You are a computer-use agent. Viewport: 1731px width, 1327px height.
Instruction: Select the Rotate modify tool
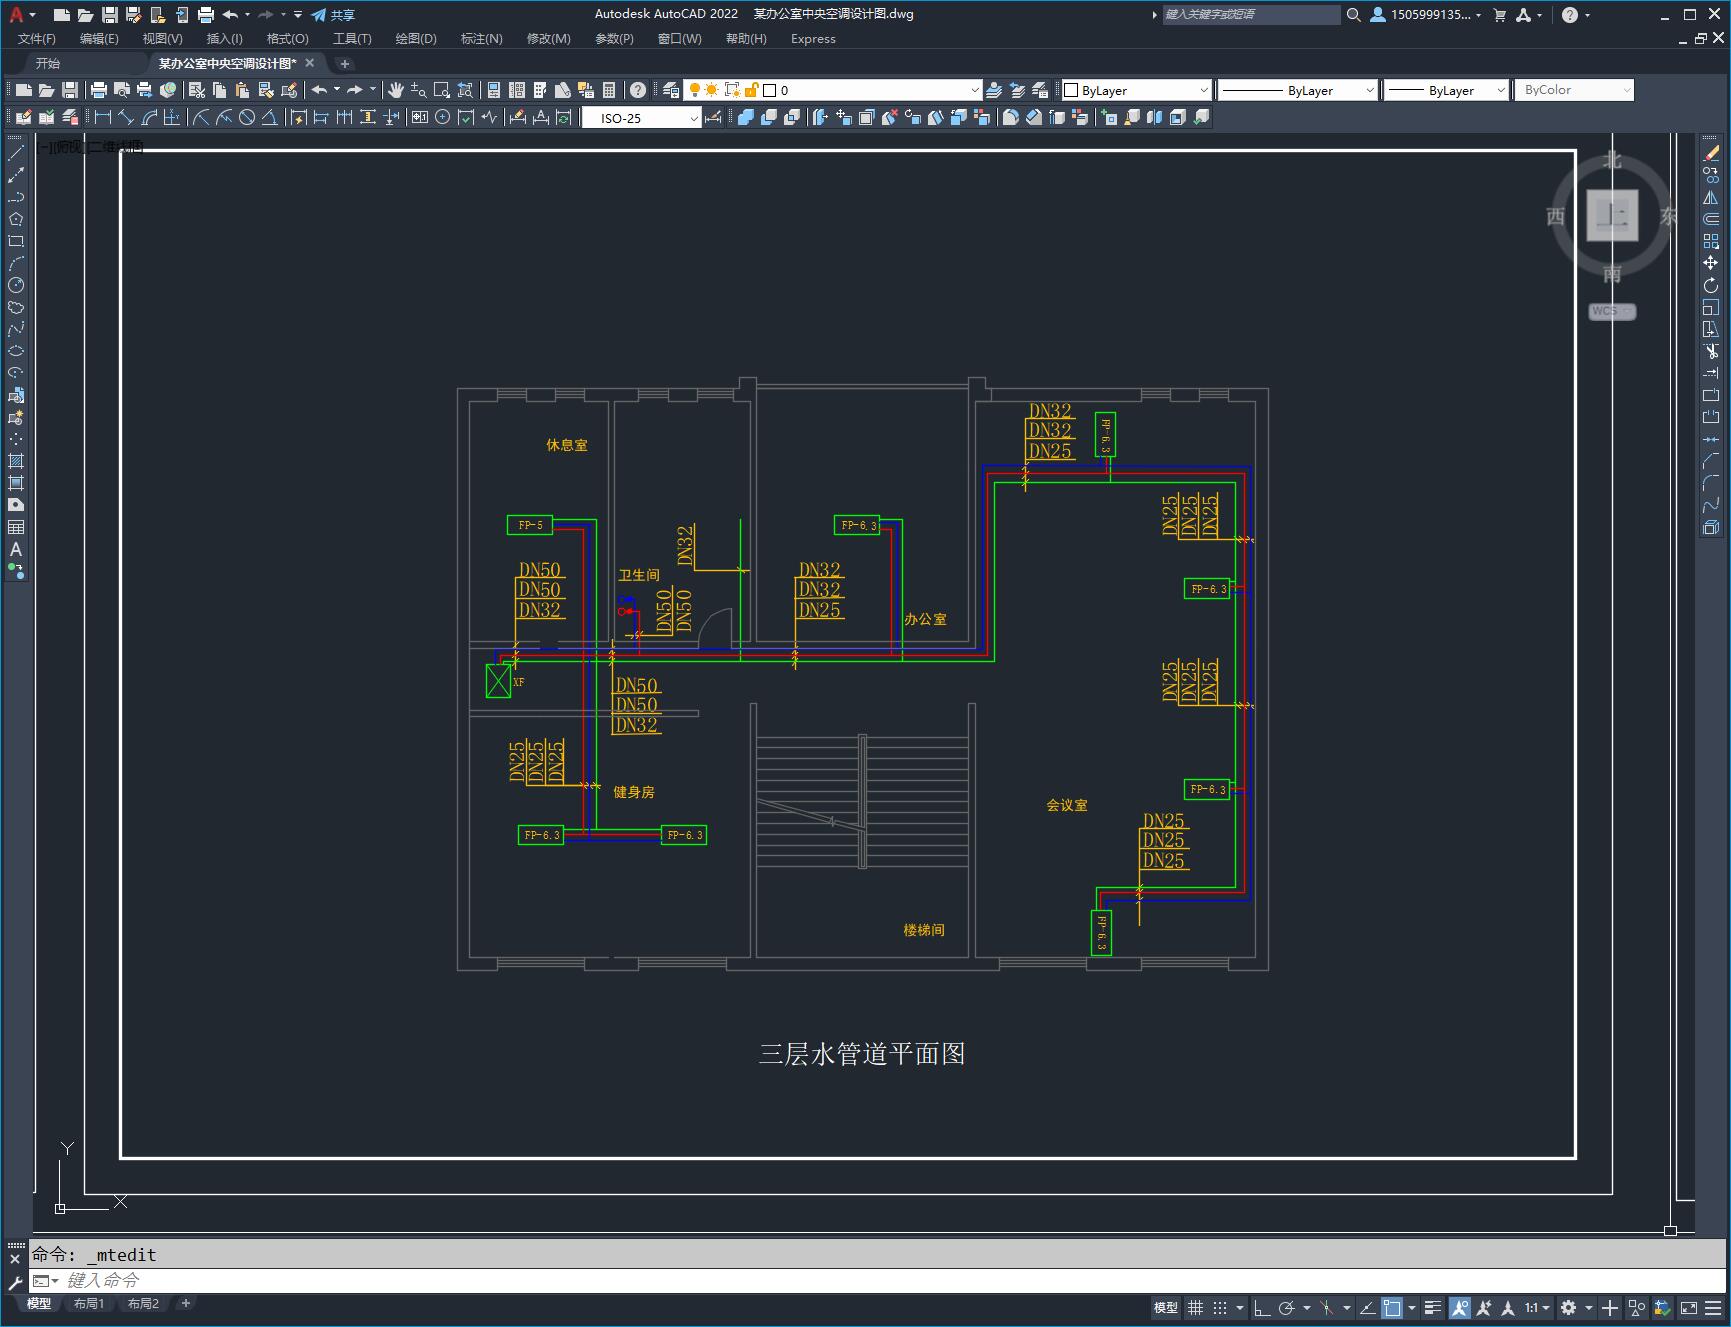[1711, 285]
